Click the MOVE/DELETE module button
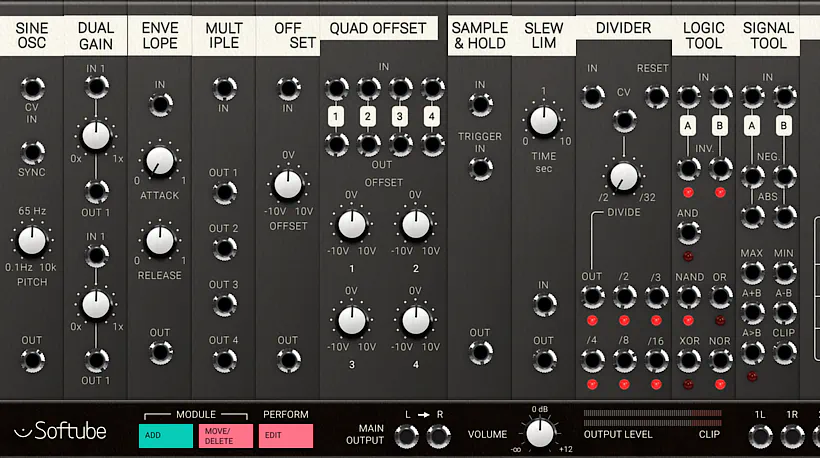The image size is (820, 458). [225, 436]
